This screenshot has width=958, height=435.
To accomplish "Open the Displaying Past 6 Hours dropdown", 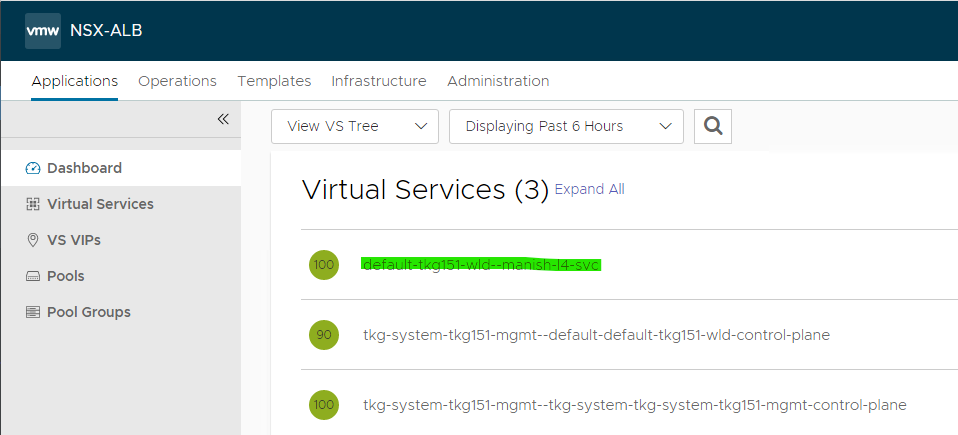I will (566, 126).
